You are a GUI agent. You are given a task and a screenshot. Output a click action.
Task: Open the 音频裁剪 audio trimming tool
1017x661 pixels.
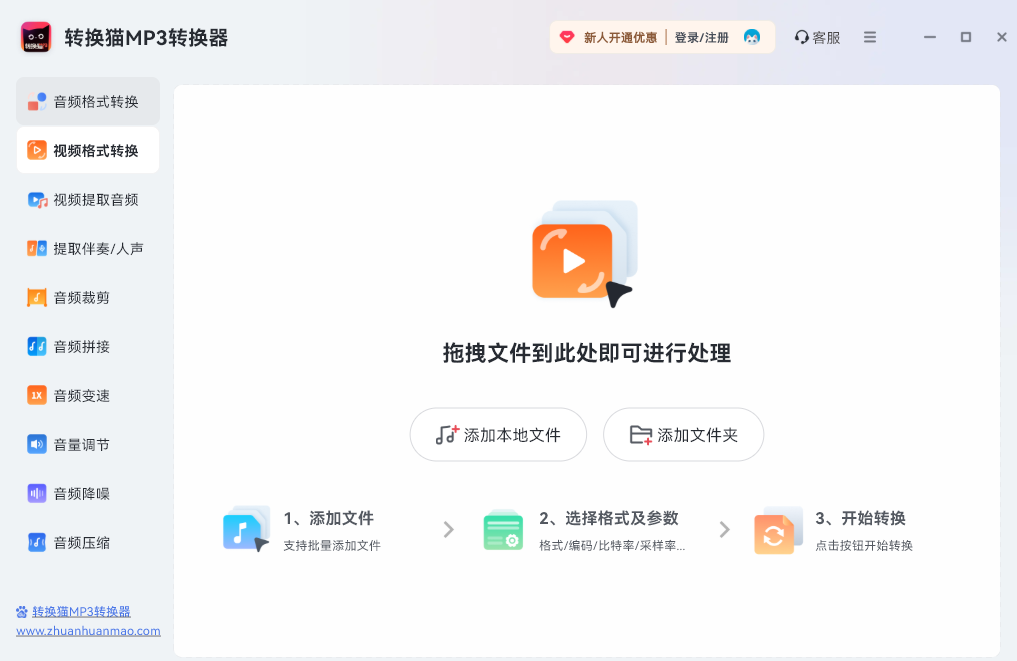pyautogui.click(x=87, y=297)
